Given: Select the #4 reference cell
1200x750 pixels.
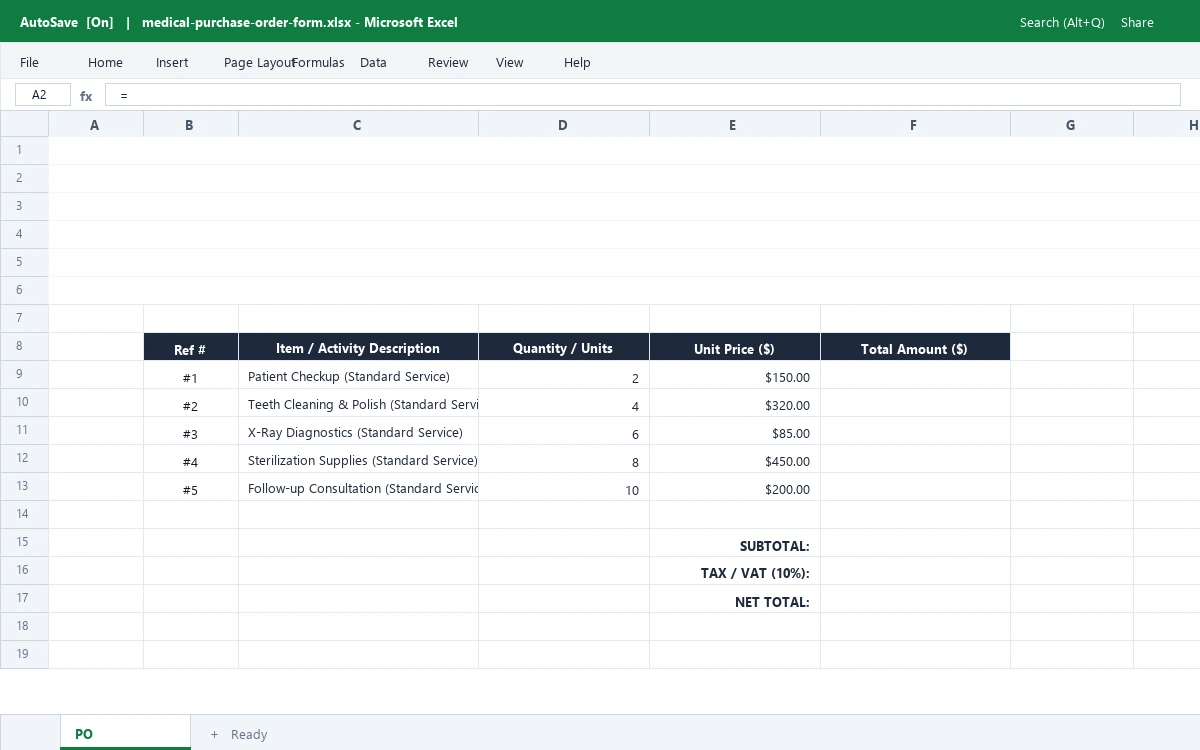Looking at the screenshot, I should click(190, 459).
